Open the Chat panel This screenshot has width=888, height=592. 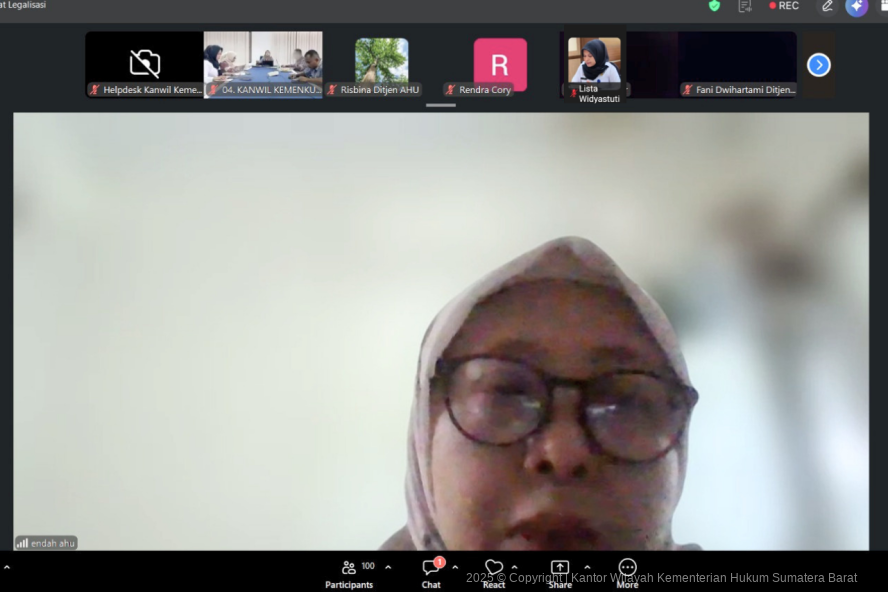click(x=431, y=572)
